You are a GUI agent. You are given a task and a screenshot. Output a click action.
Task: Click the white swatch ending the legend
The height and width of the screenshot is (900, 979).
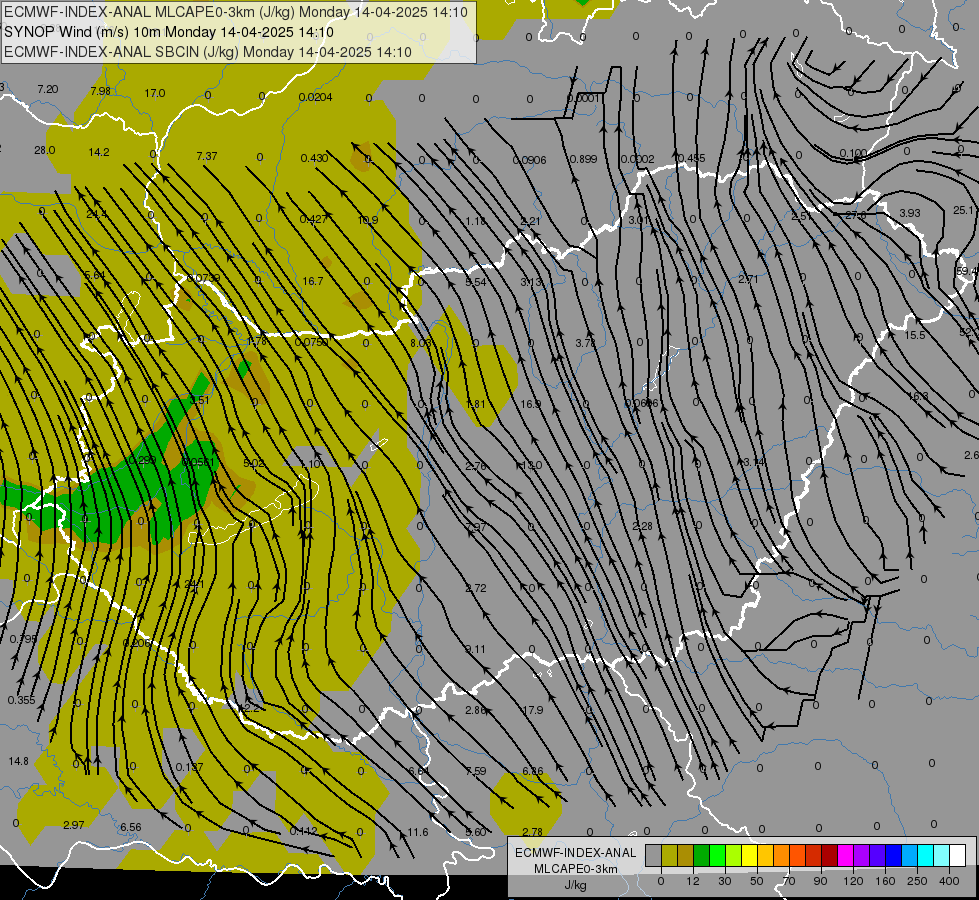point(958,855)
